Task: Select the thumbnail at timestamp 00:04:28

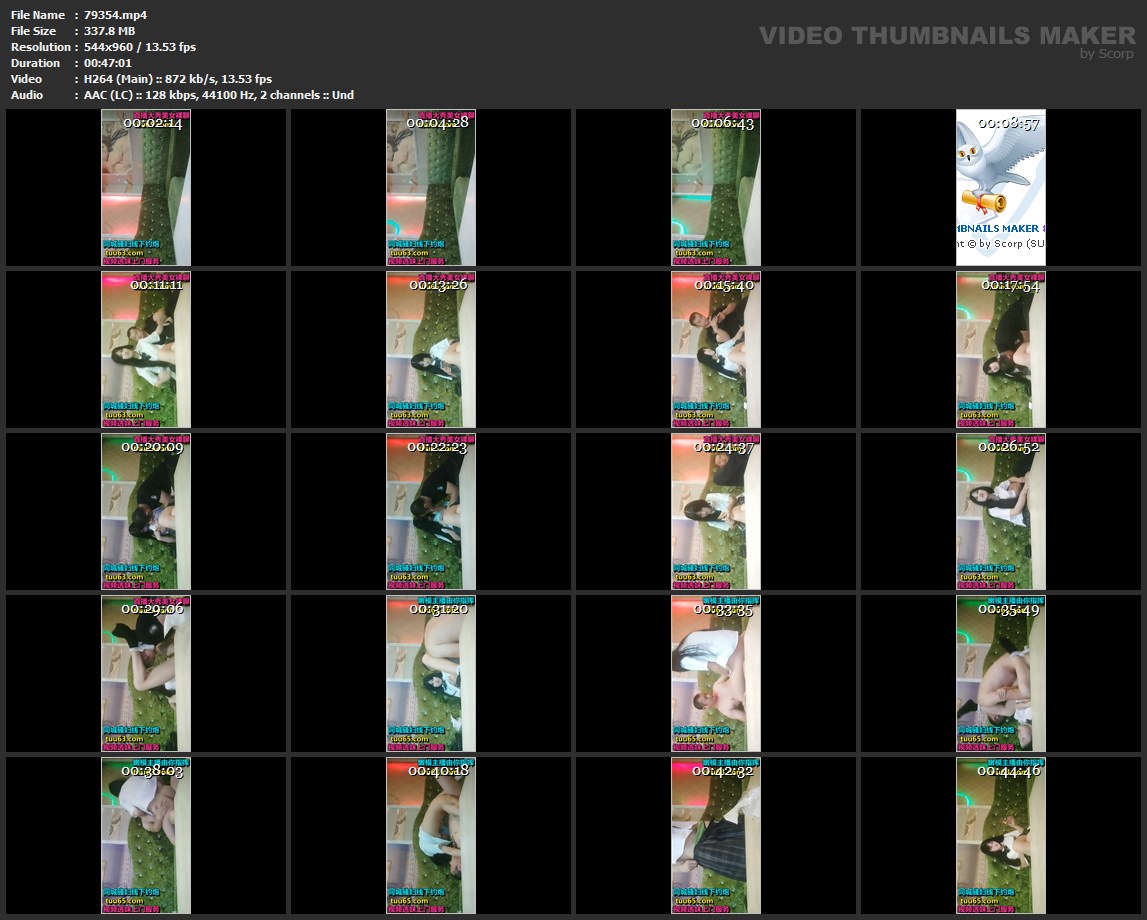Action: click(431, 187)
